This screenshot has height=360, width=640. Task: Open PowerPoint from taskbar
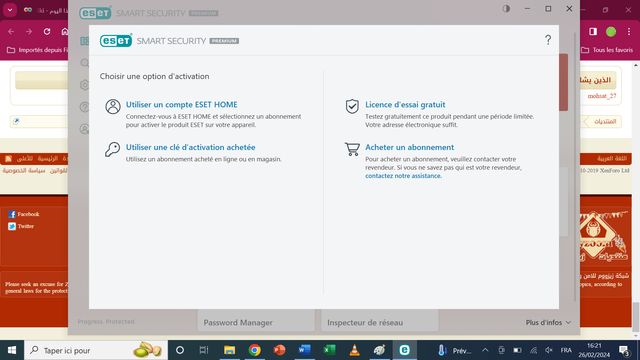[x=279, y=350]
